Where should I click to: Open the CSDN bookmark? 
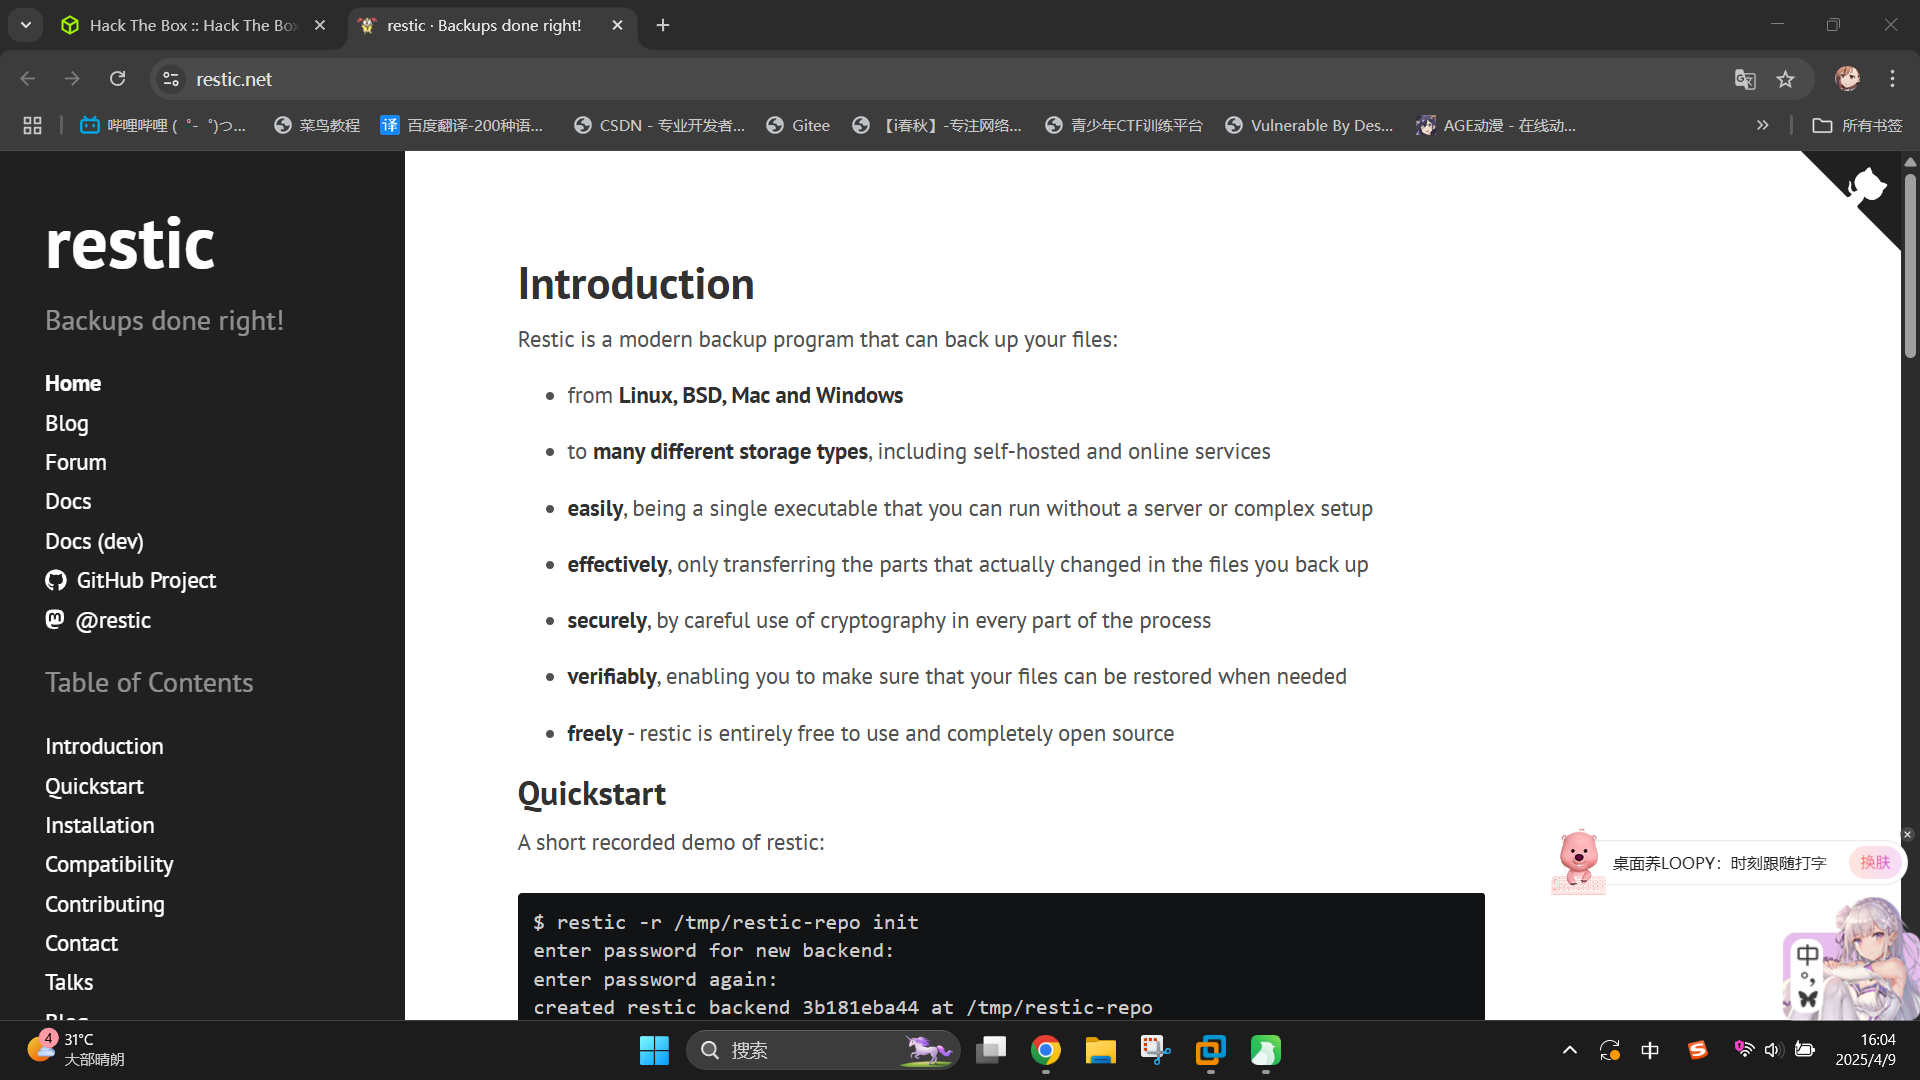point(659,125)
